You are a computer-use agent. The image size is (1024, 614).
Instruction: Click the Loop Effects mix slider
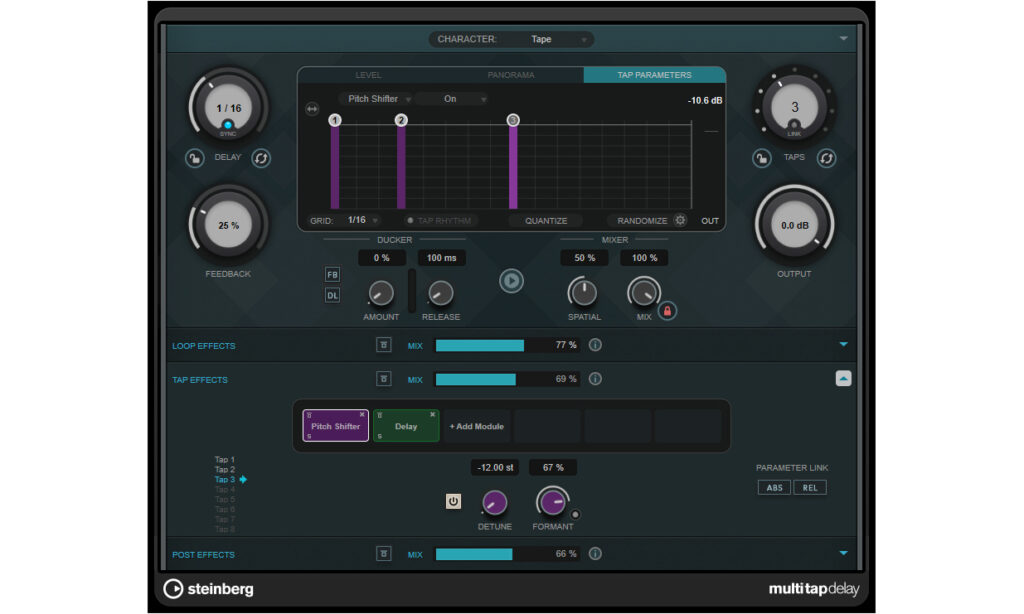(507, 345)
